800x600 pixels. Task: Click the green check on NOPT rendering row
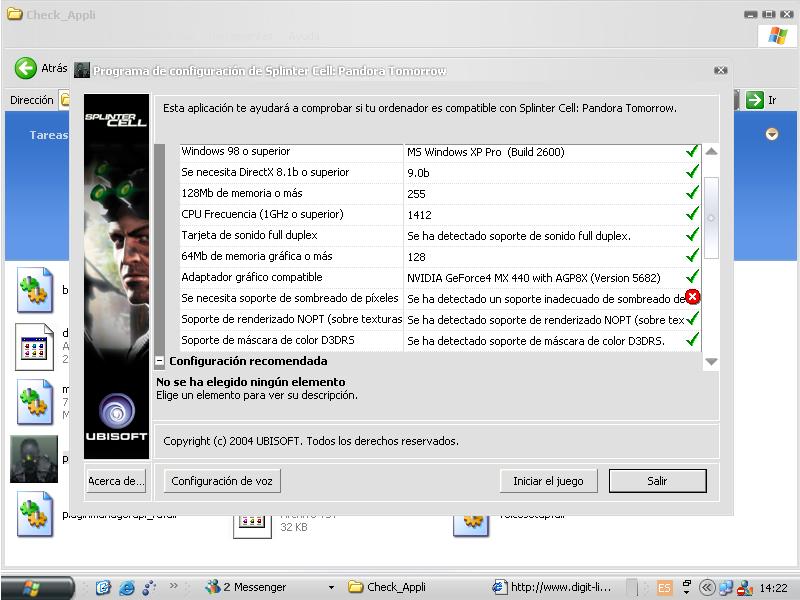(x=692, y=318)
